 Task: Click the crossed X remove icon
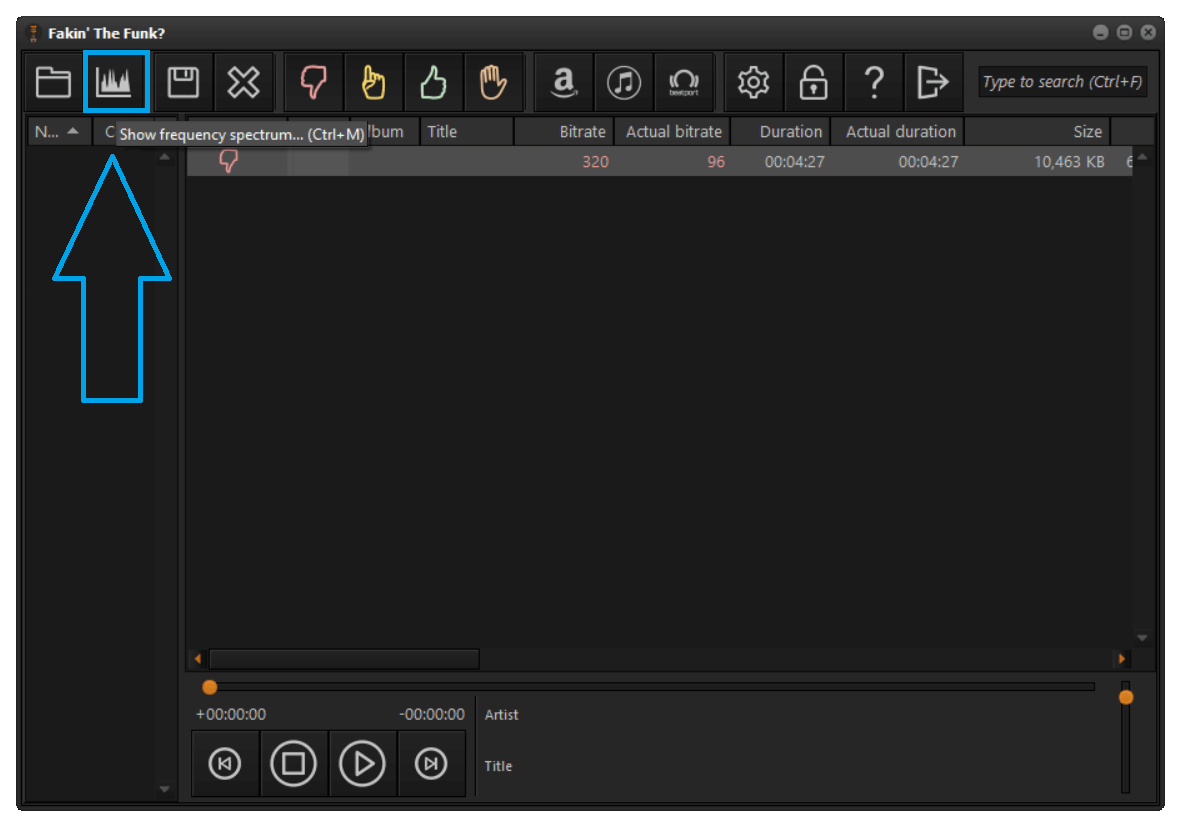pos(244,82)
